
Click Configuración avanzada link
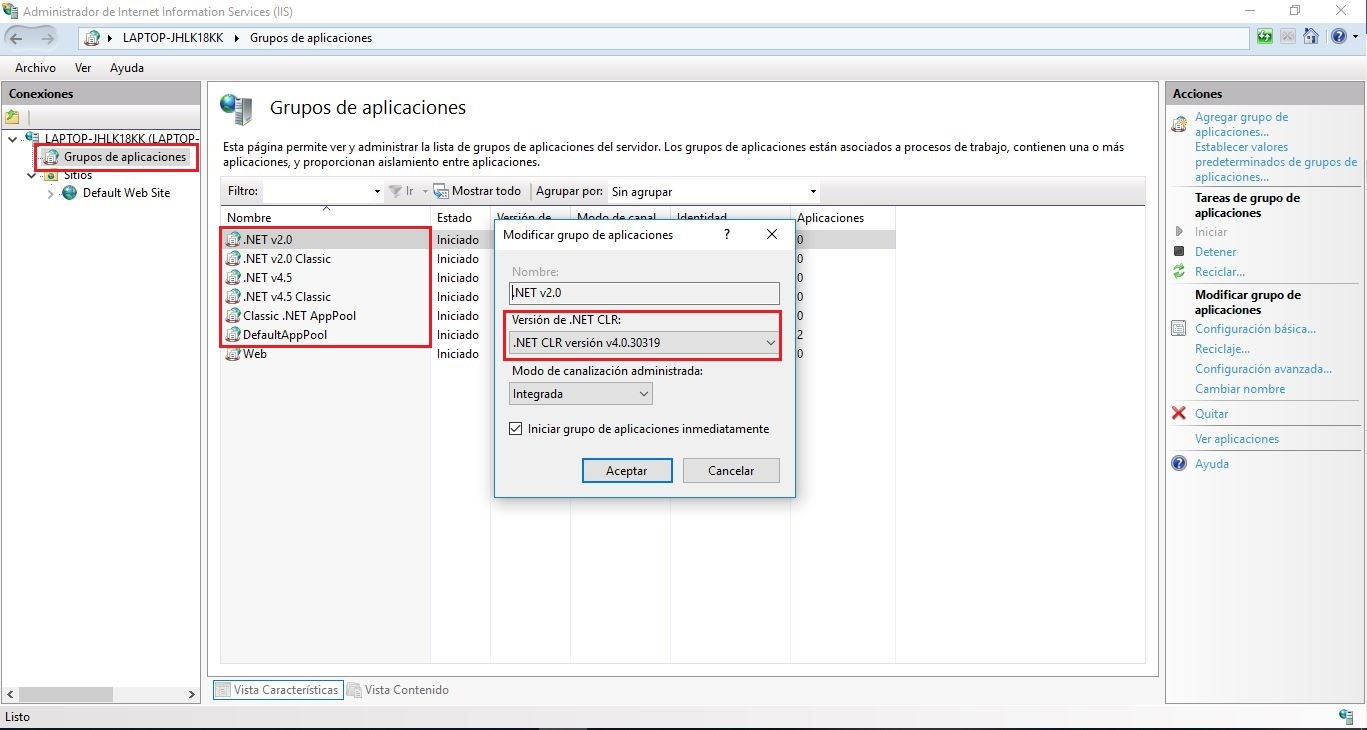click(x=1263, y=369)
